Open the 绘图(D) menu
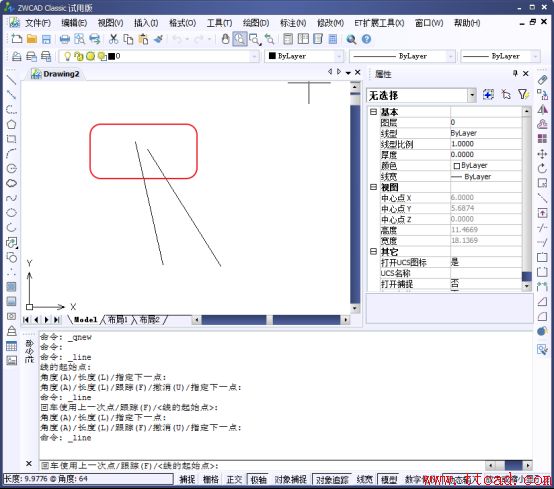Viewport: 554px width, 489px height. 256,23
